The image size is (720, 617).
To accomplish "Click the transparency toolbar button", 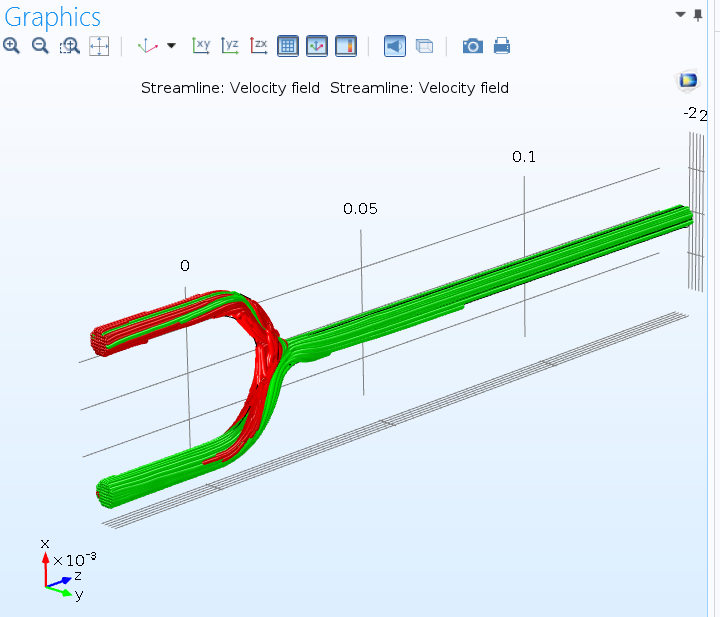I will click(424, 46).
